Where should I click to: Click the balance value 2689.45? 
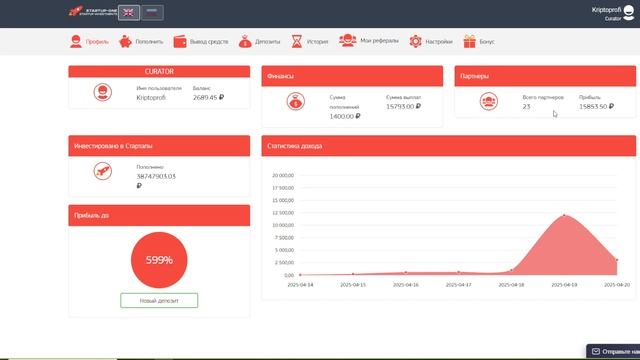208,98
